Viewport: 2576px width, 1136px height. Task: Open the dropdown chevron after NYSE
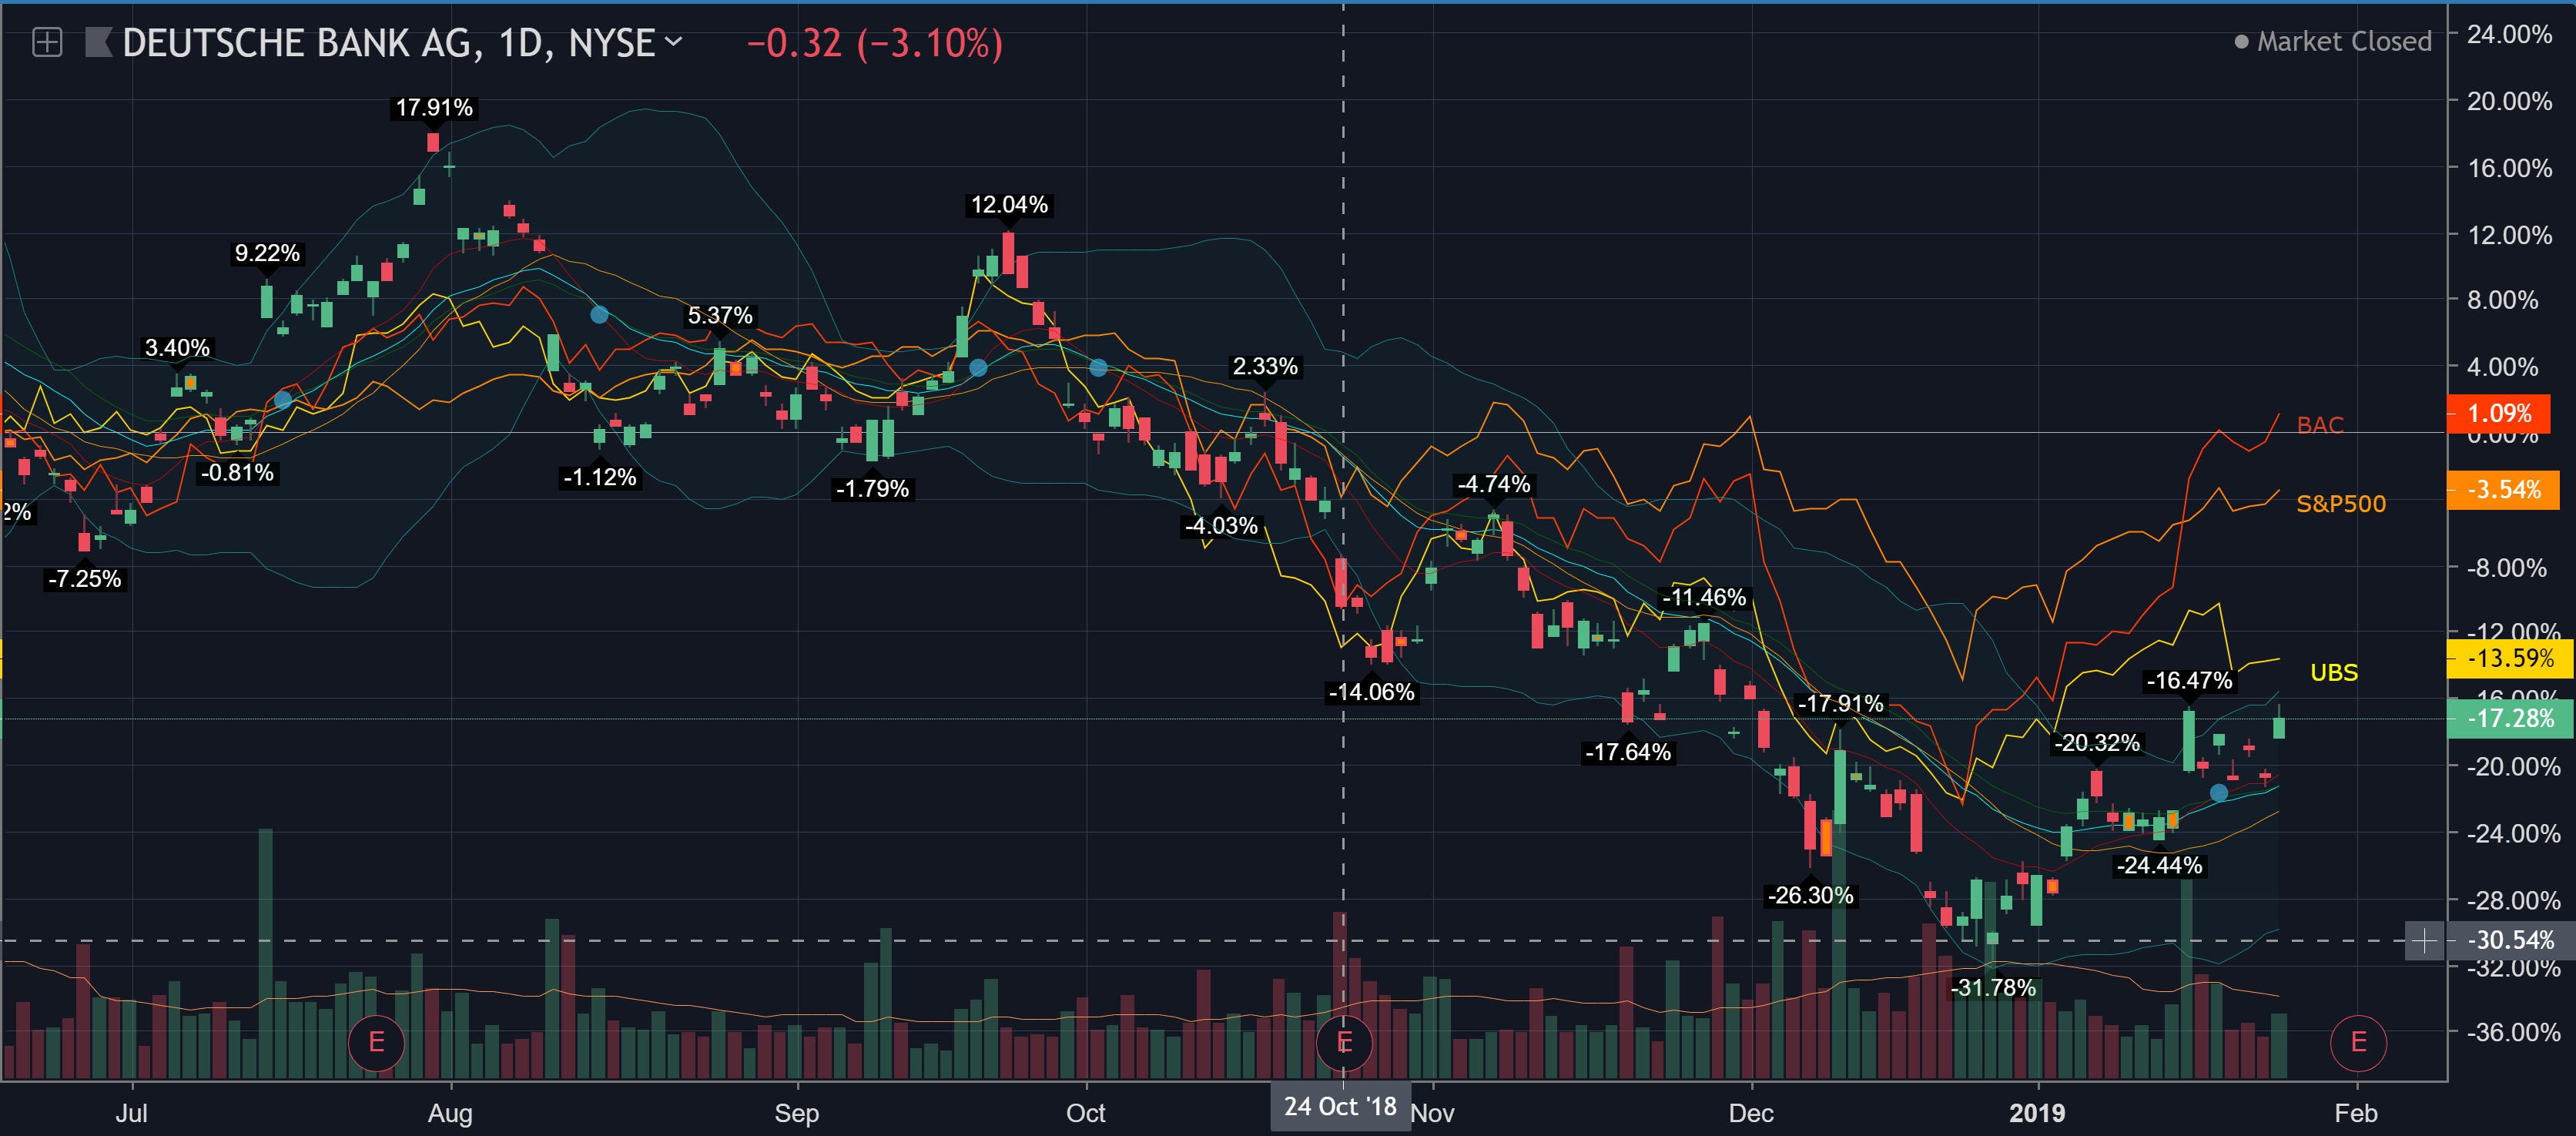[x=673, y=41]
